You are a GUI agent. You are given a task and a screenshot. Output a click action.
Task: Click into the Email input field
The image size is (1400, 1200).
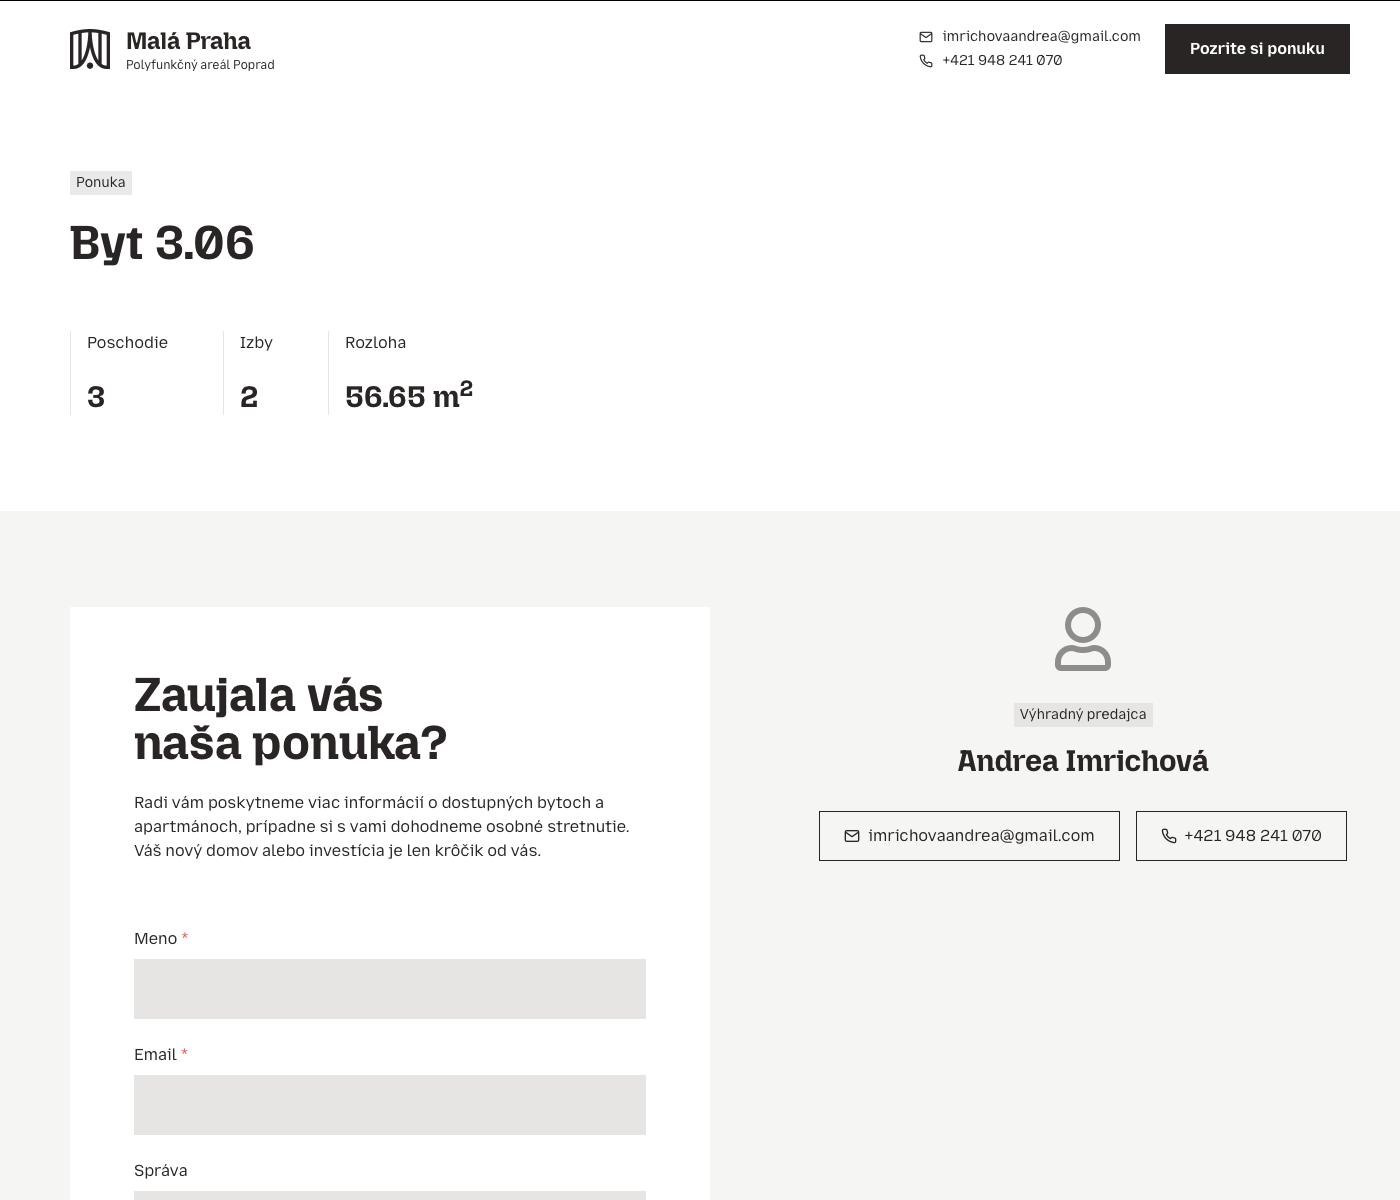click(389, 1104)
